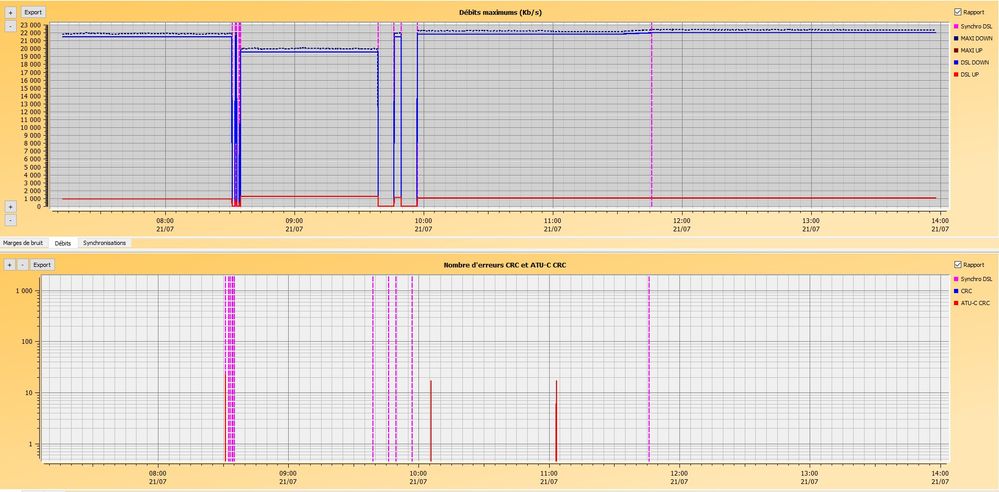
Task: Export the CRC errors chart
Action: tap(42, 265)
